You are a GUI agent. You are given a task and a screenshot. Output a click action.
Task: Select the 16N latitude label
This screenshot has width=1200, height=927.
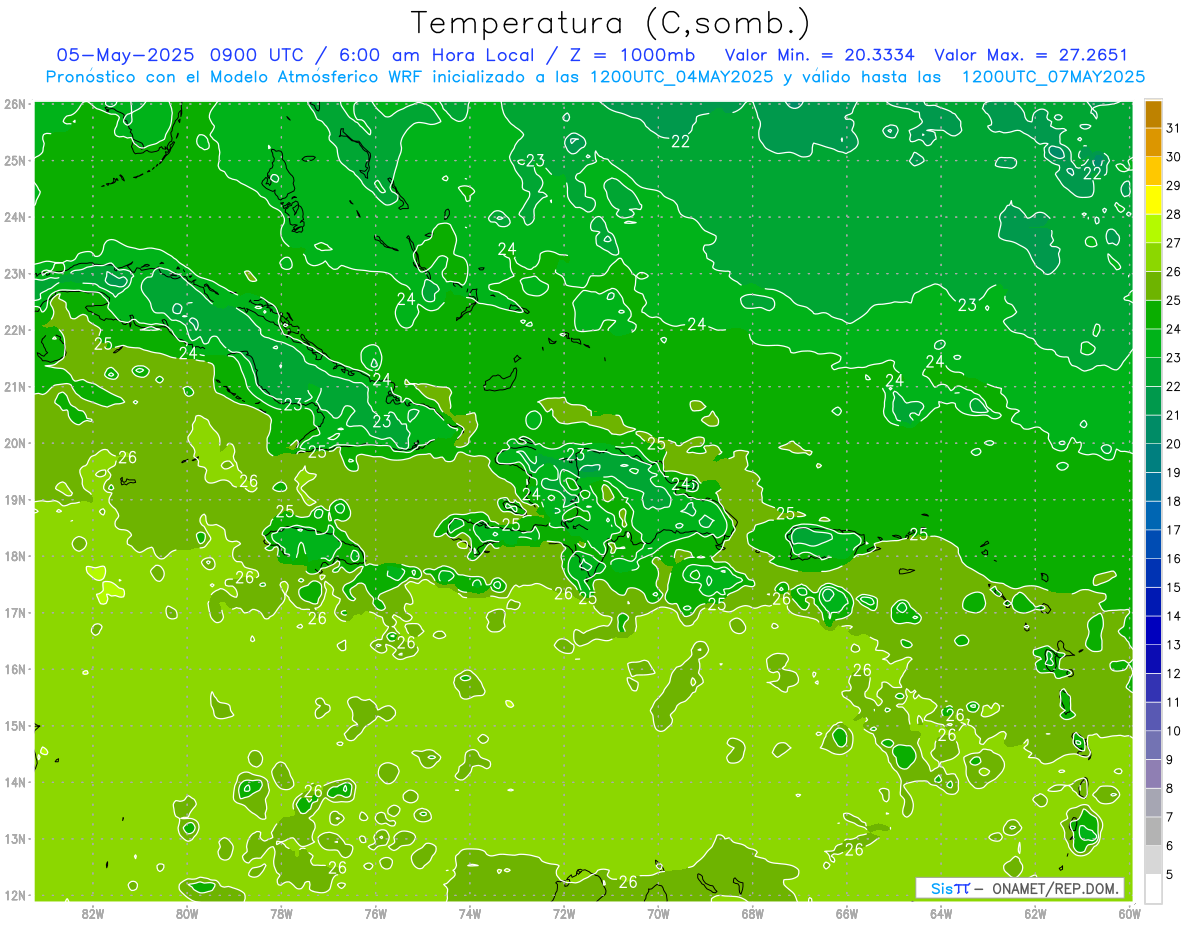pos(15,669)
